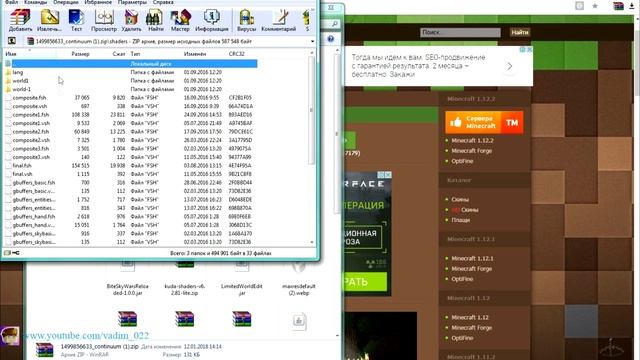Open the Minecraft 1.12.1 link
Screen dimensions: 640x360
(x=472, y=258)
